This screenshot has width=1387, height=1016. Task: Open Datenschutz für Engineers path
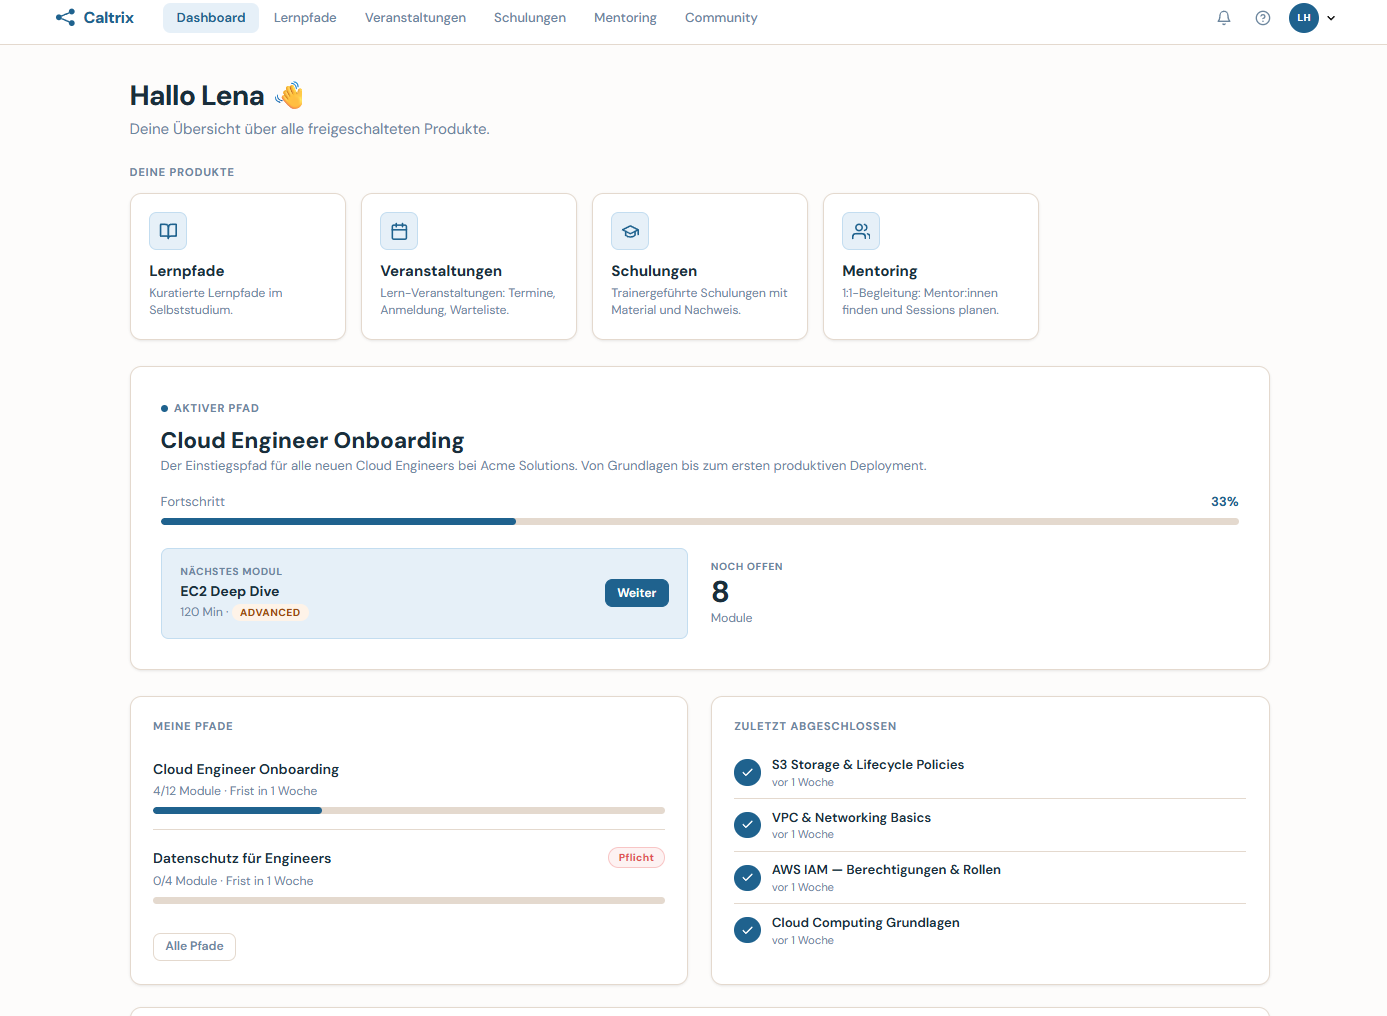(242, 858)
